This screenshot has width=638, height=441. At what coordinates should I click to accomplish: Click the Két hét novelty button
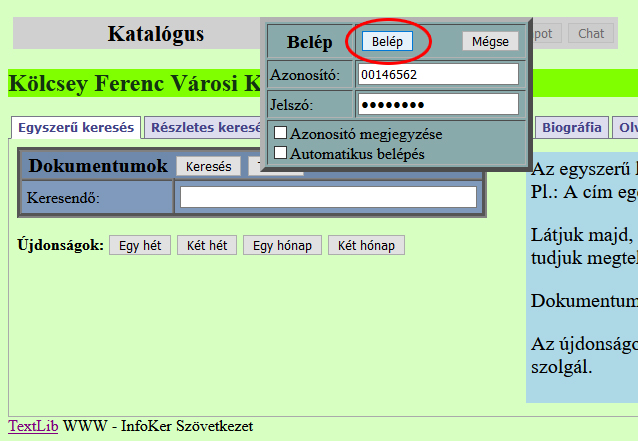pyautogui.click(x=207, y=246)
